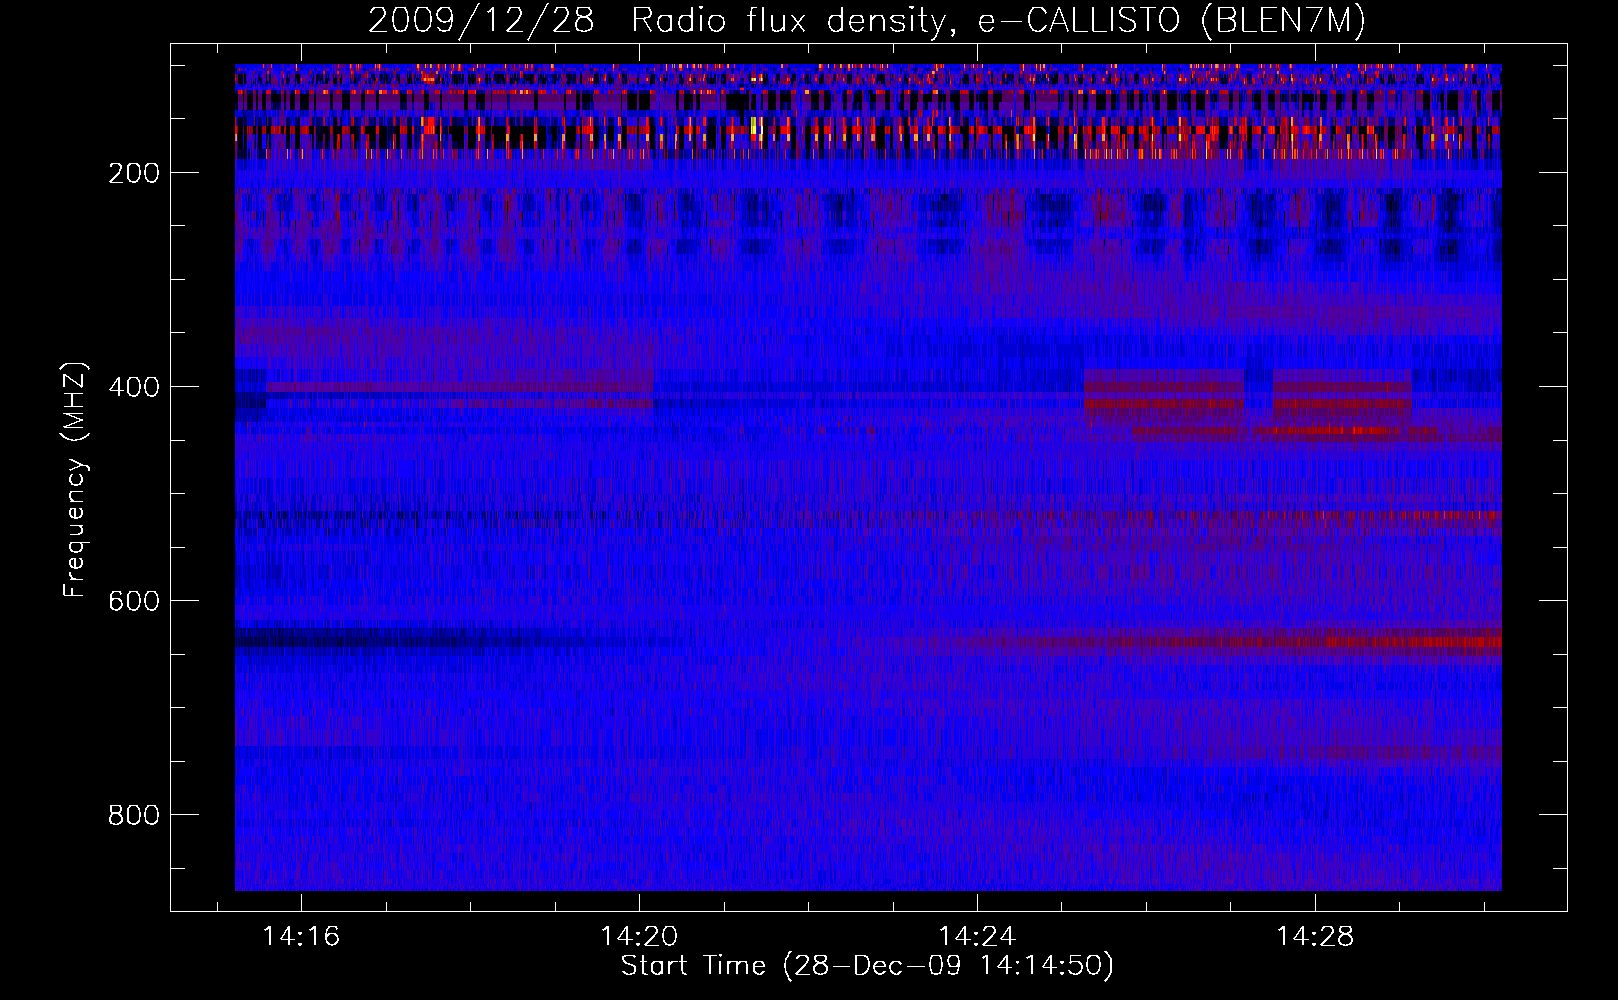This screenshot has width=1618, height=1000.
Task: Click the 600 frequency tick label
Action: click(x=134, y=601)
